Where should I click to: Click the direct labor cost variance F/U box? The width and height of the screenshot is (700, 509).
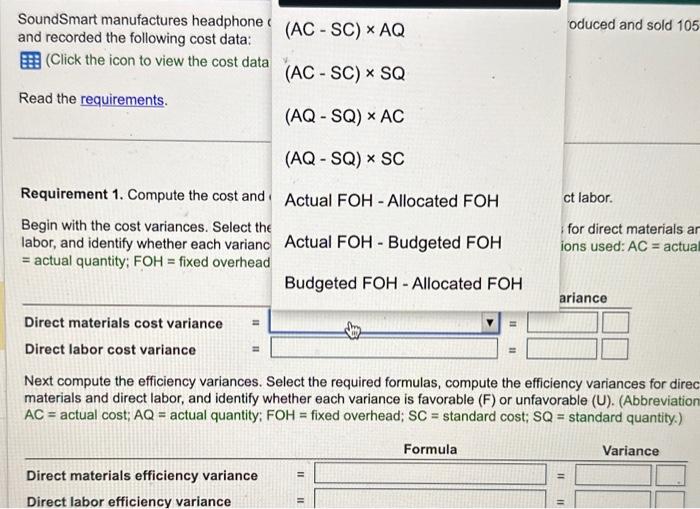tap(615, 349)
